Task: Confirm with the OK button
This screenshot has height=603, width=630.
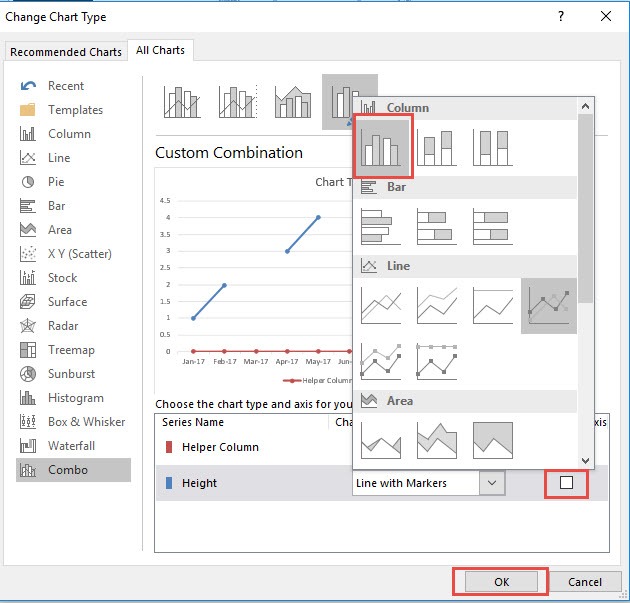Action: 501,582
